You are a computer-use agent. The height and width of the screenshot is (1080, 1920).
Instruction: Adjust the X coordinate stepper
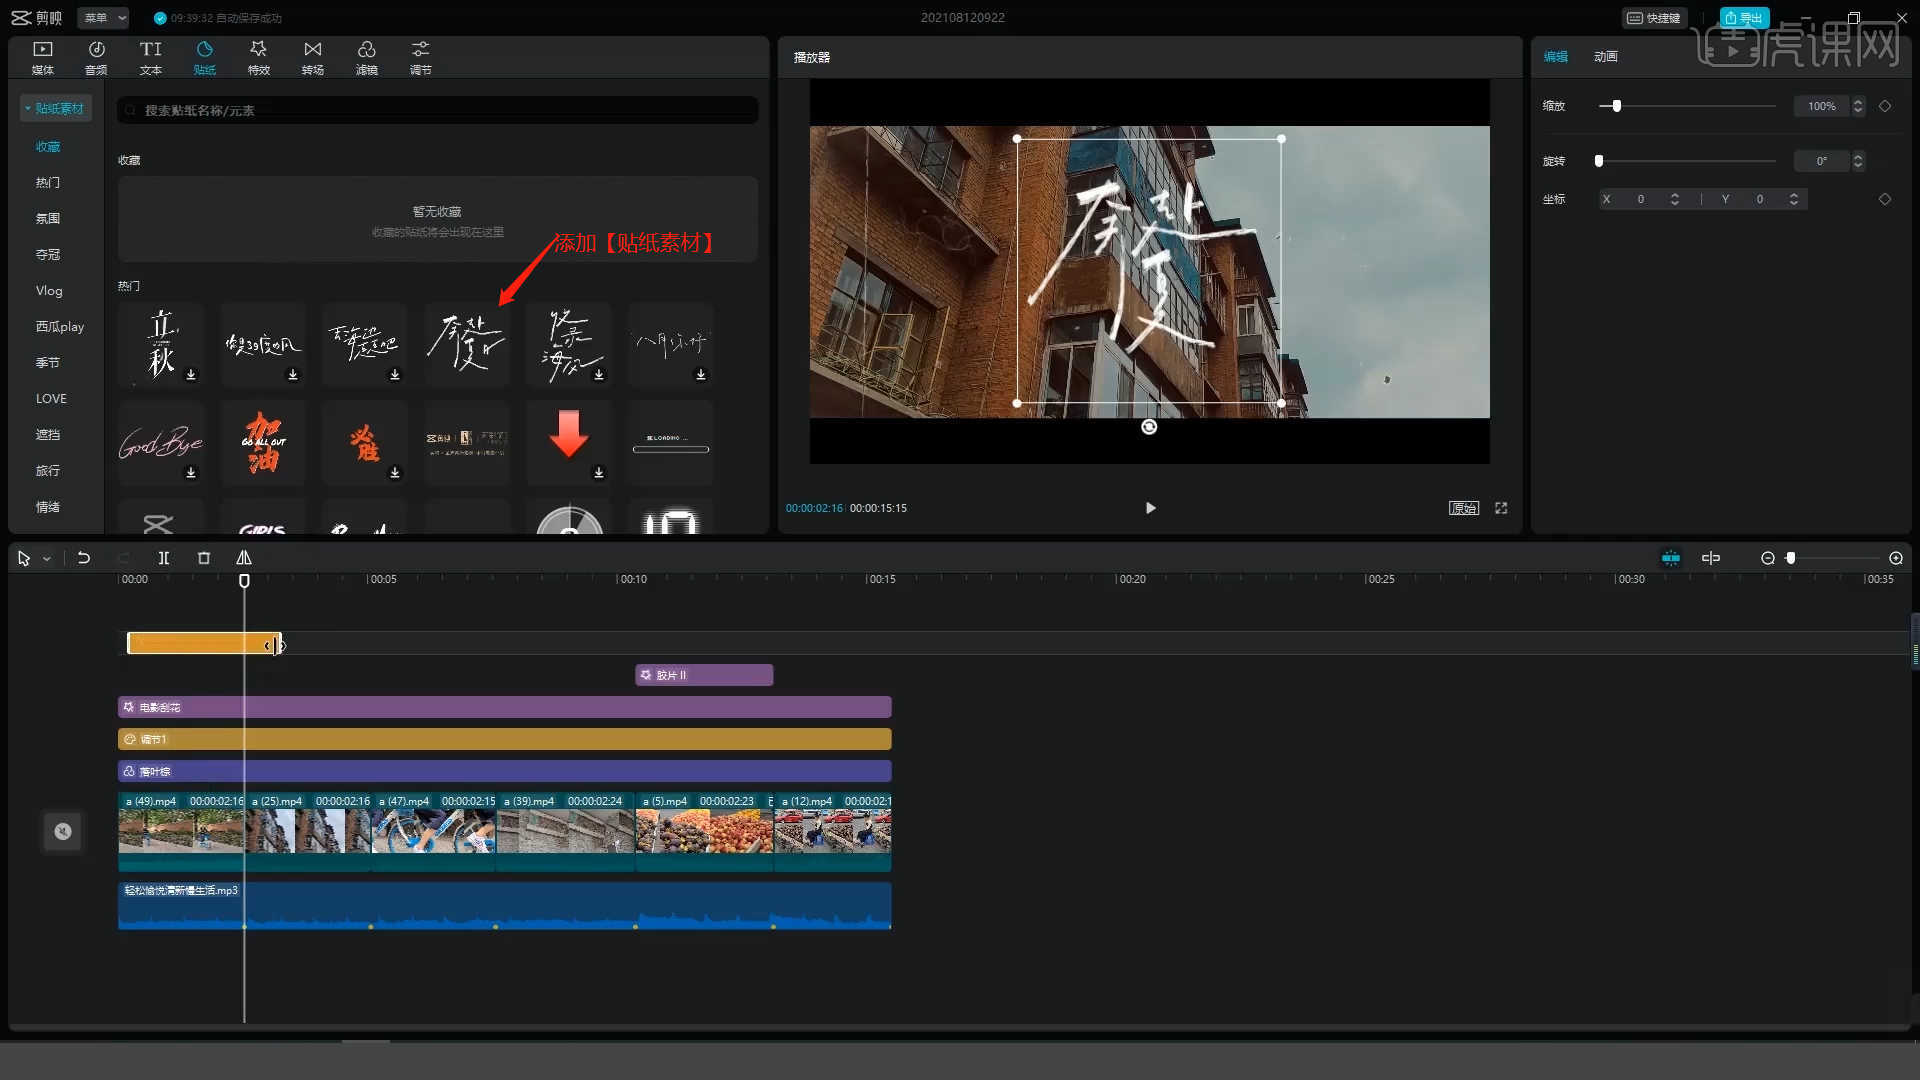(x=1675, y=199)
